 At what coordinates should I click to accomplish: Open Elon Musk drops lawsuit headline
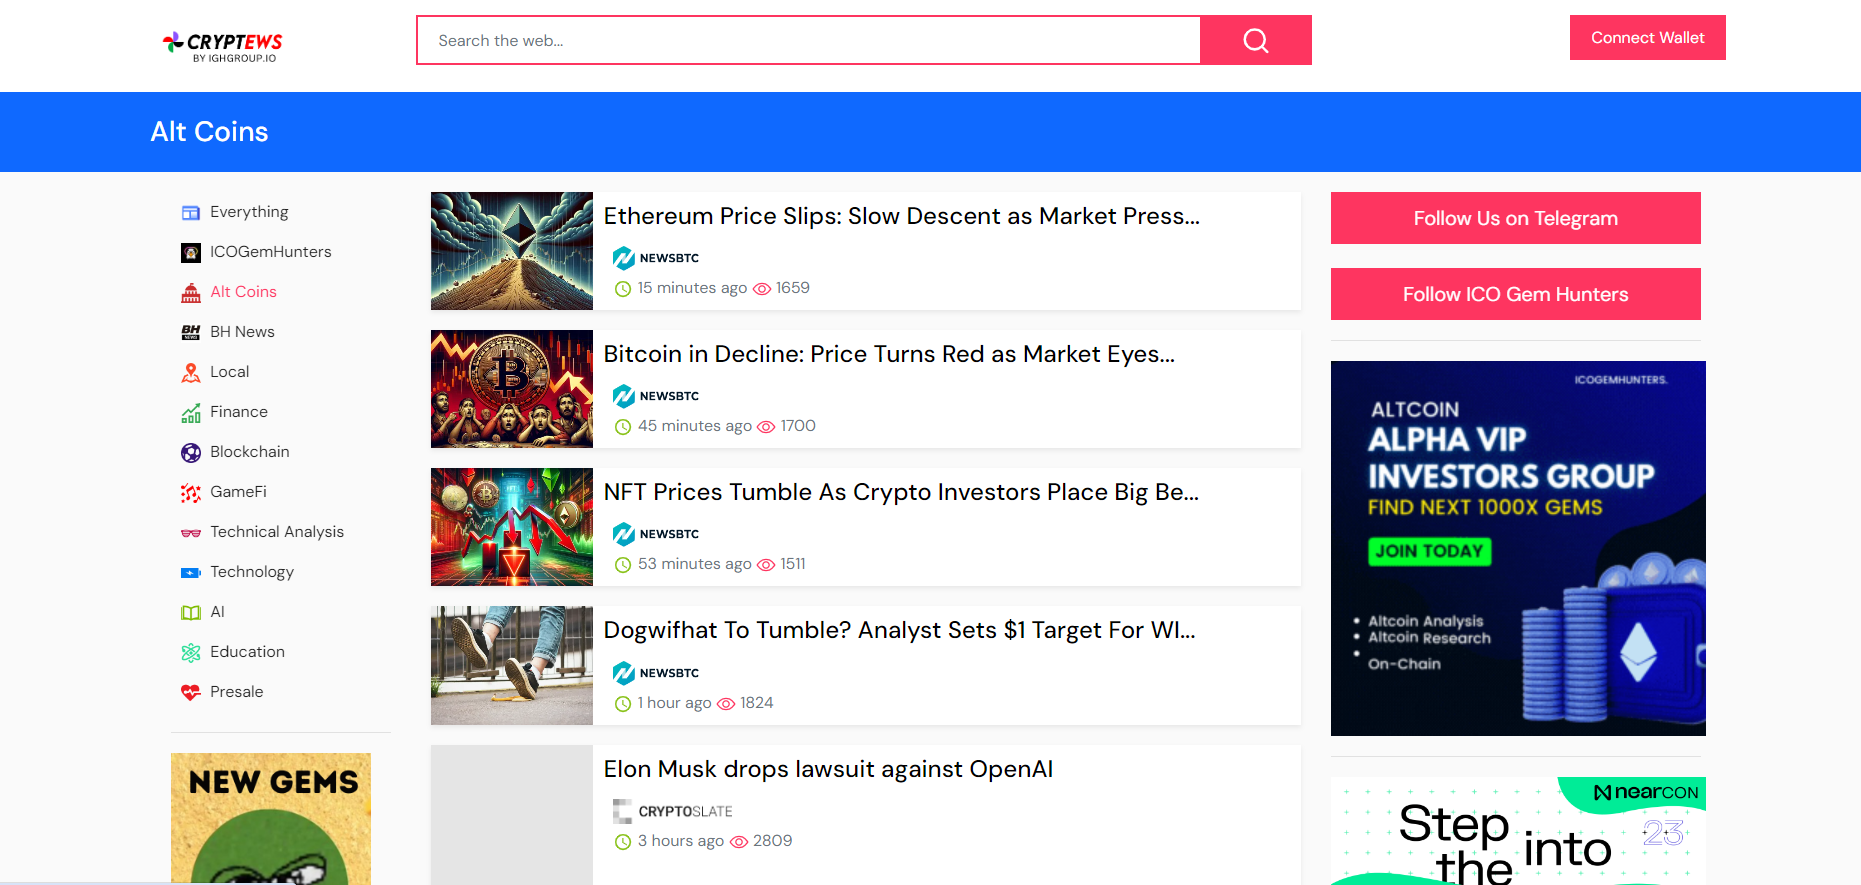click(x=828, y=769)
